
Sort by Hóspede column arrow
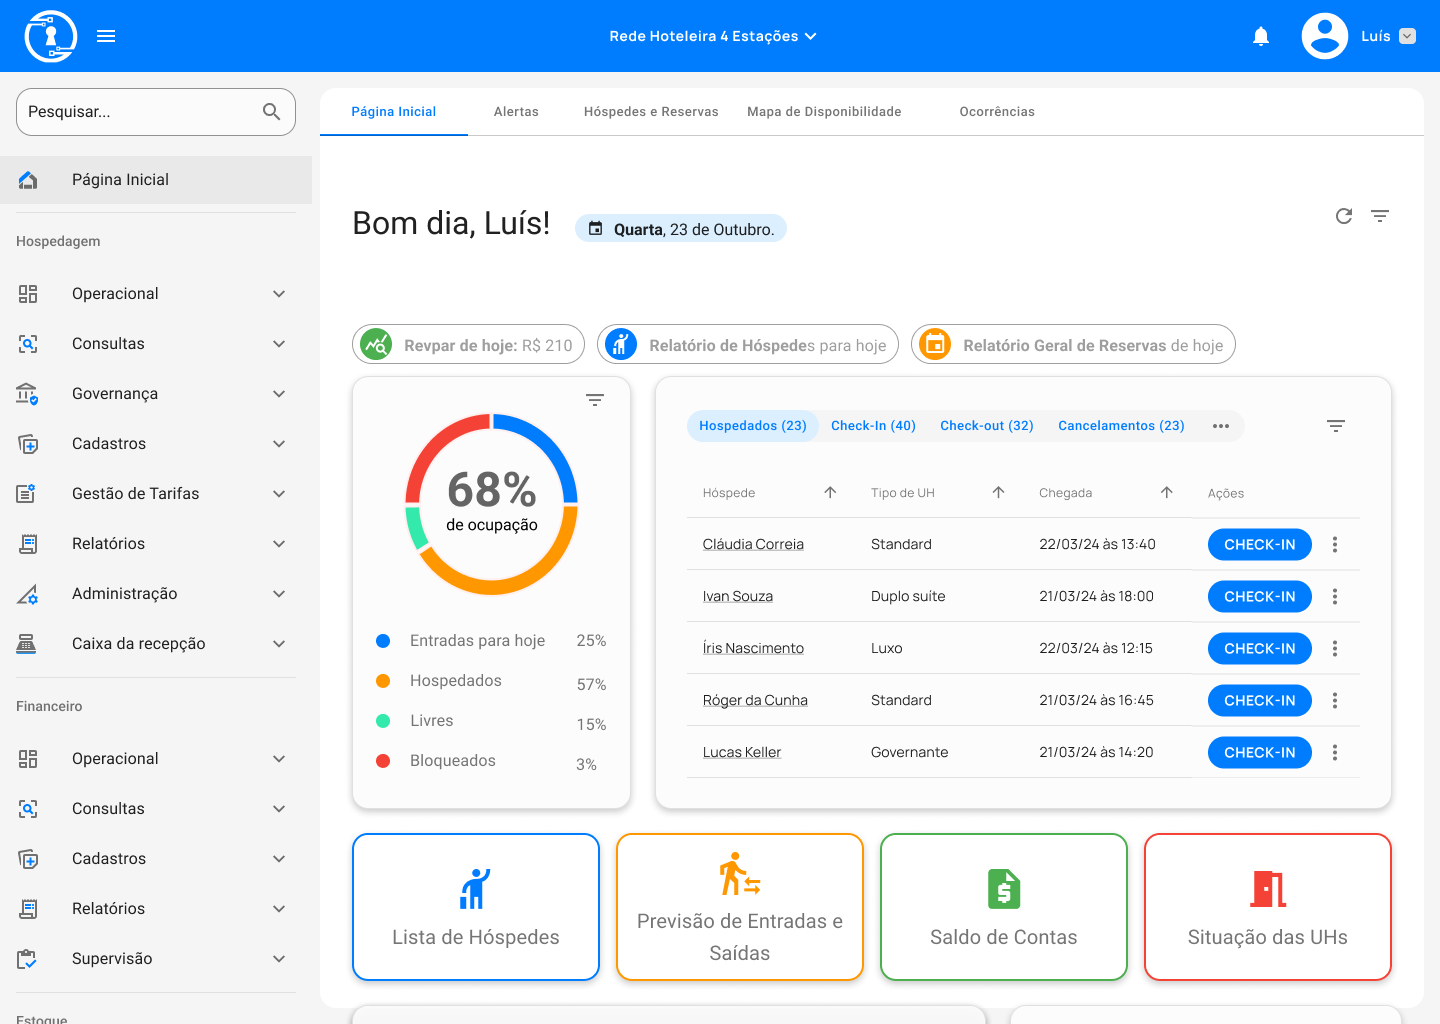click(x=830, y=493)
